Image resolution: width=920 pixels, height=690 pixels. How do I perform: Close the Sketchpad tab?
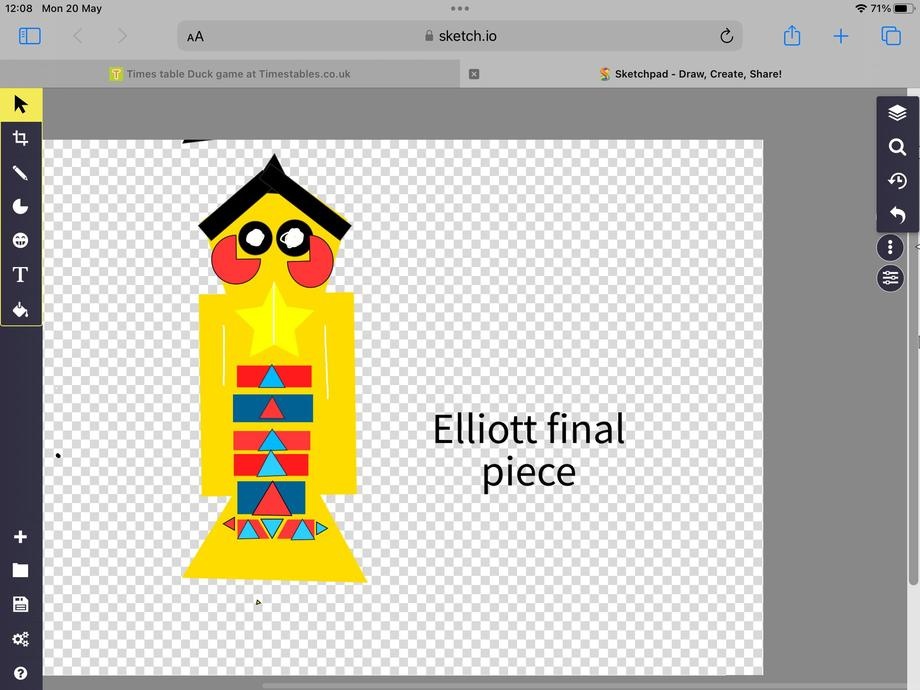click(474, 74)
